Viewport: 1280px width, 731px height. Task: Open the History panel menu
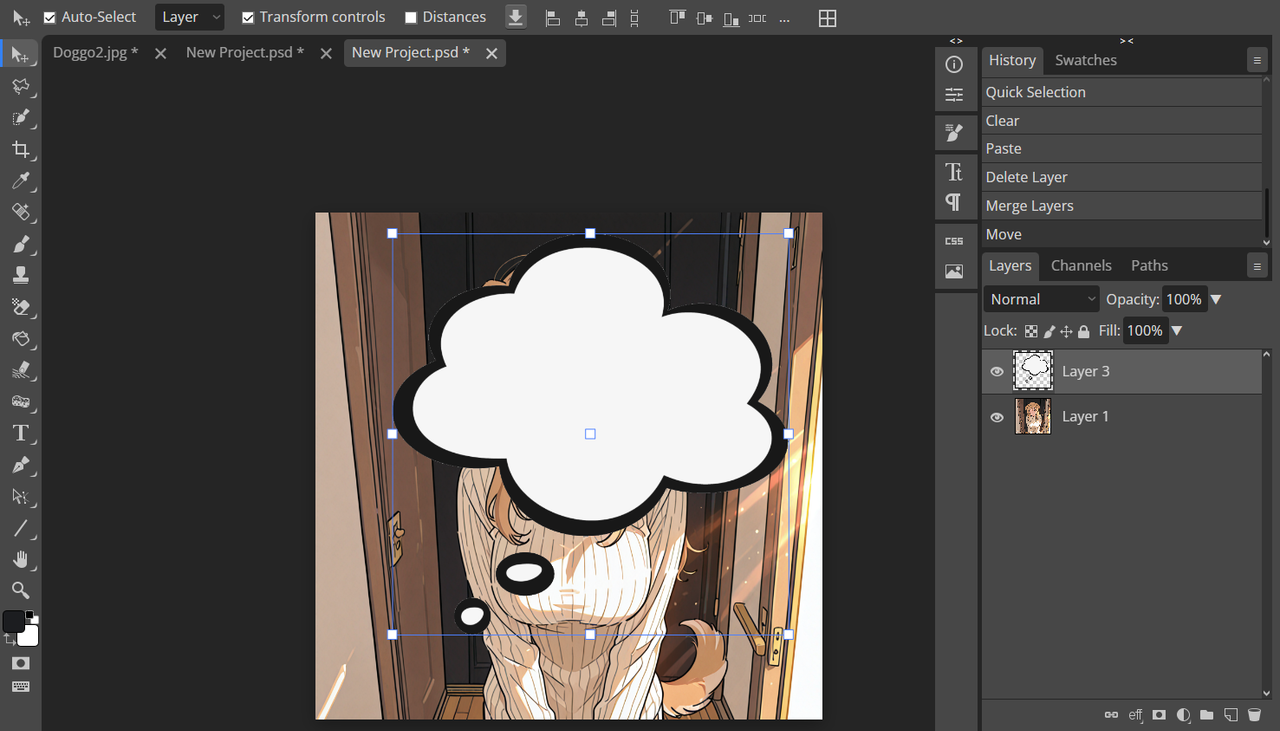coord(1257,61)
